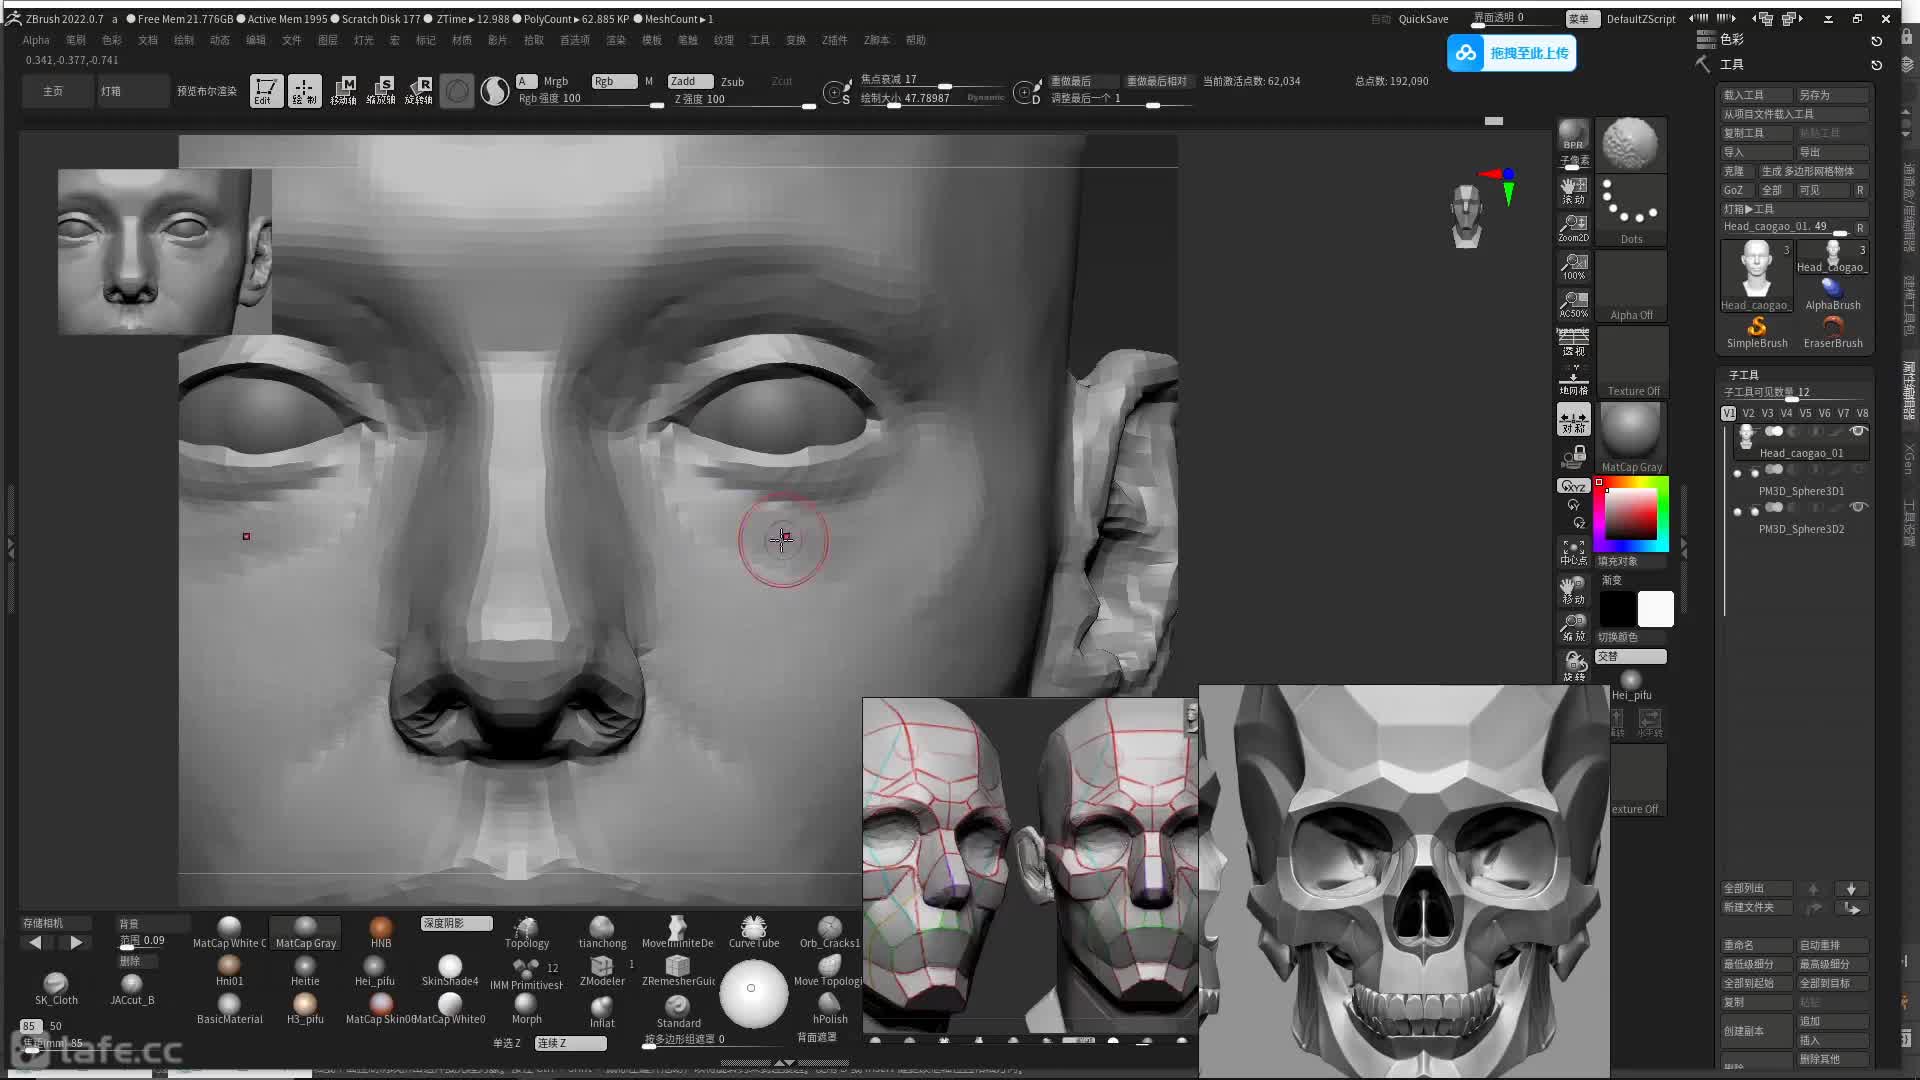Viewport: 1920px width, 1080px height.
Task: Click the Rotate (旋转) canvas icon
Action: [1573, 667]
